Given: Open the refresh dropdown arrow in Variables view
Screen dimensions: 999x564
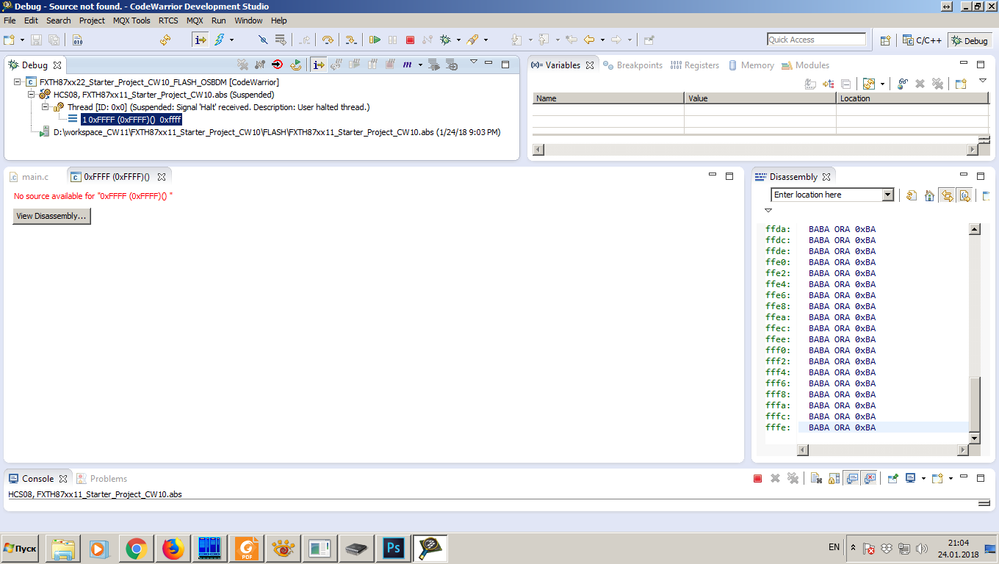Looking at the screenshot, I should pyautogui.click(x=882, y=83).
